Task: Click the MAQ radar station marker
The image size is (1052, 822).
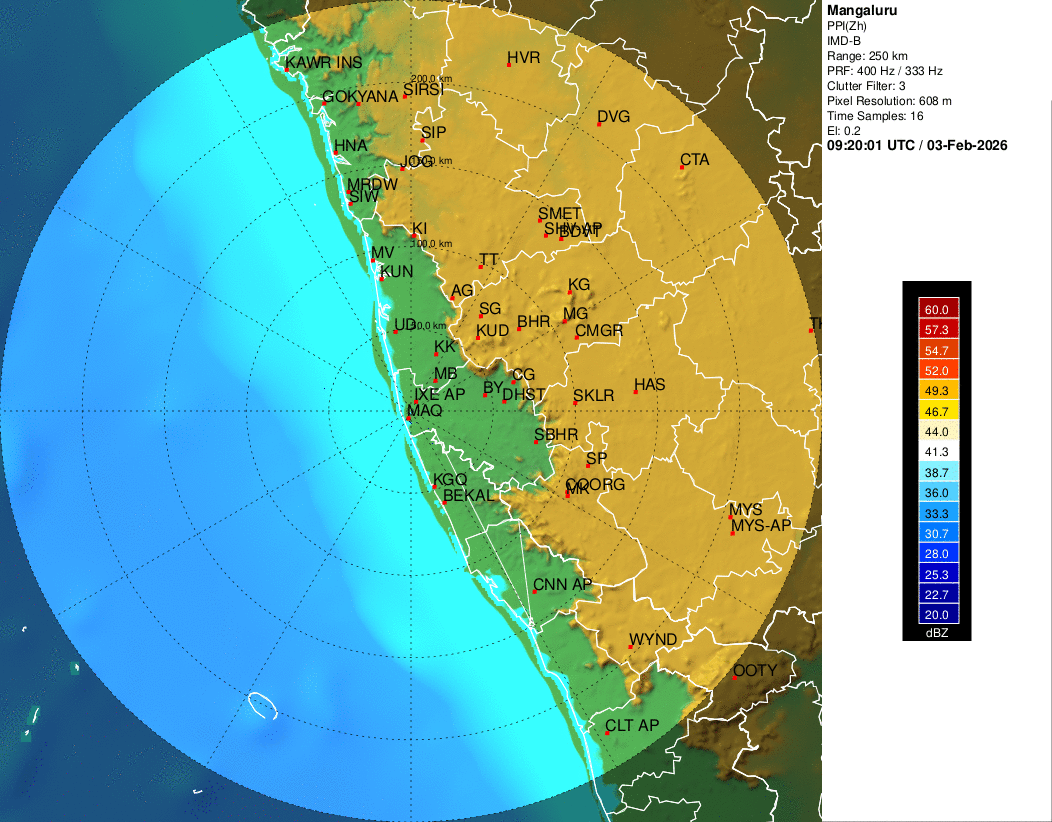Action: coord(408,418)
